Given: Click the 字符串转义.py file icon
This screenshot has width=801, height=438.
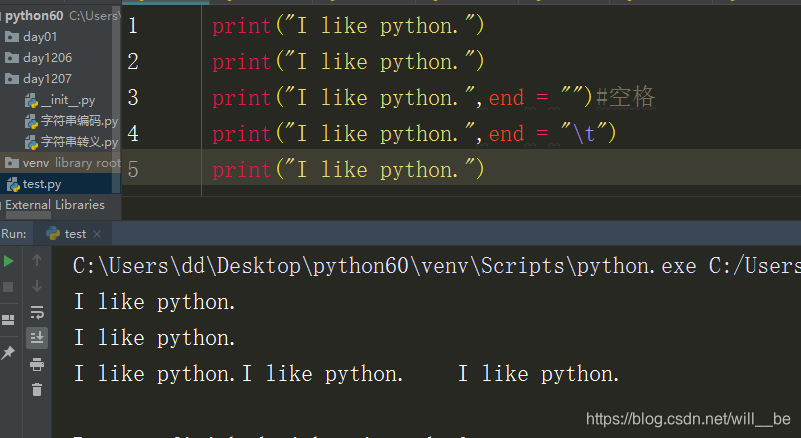Looking at the screenshot, I should tap(31, 143).
